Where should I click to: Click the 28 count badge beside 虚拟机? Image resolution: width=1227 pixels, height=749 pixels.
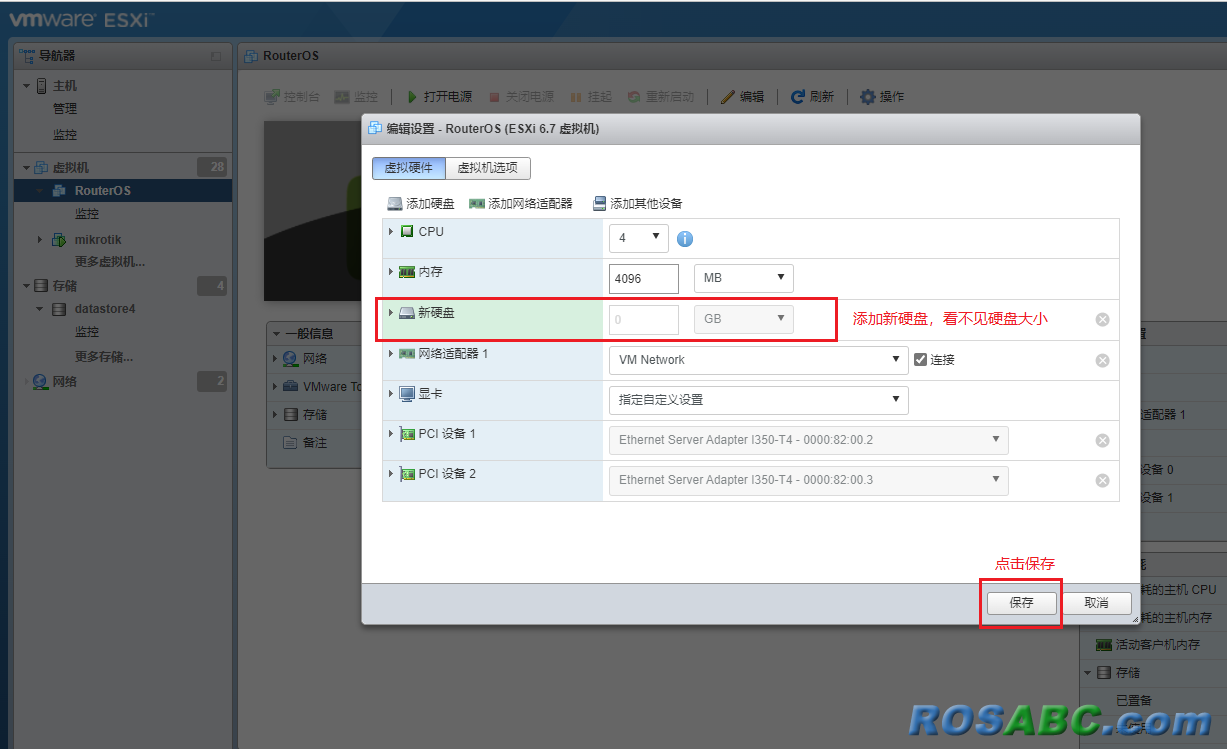[x=212, y=167]
